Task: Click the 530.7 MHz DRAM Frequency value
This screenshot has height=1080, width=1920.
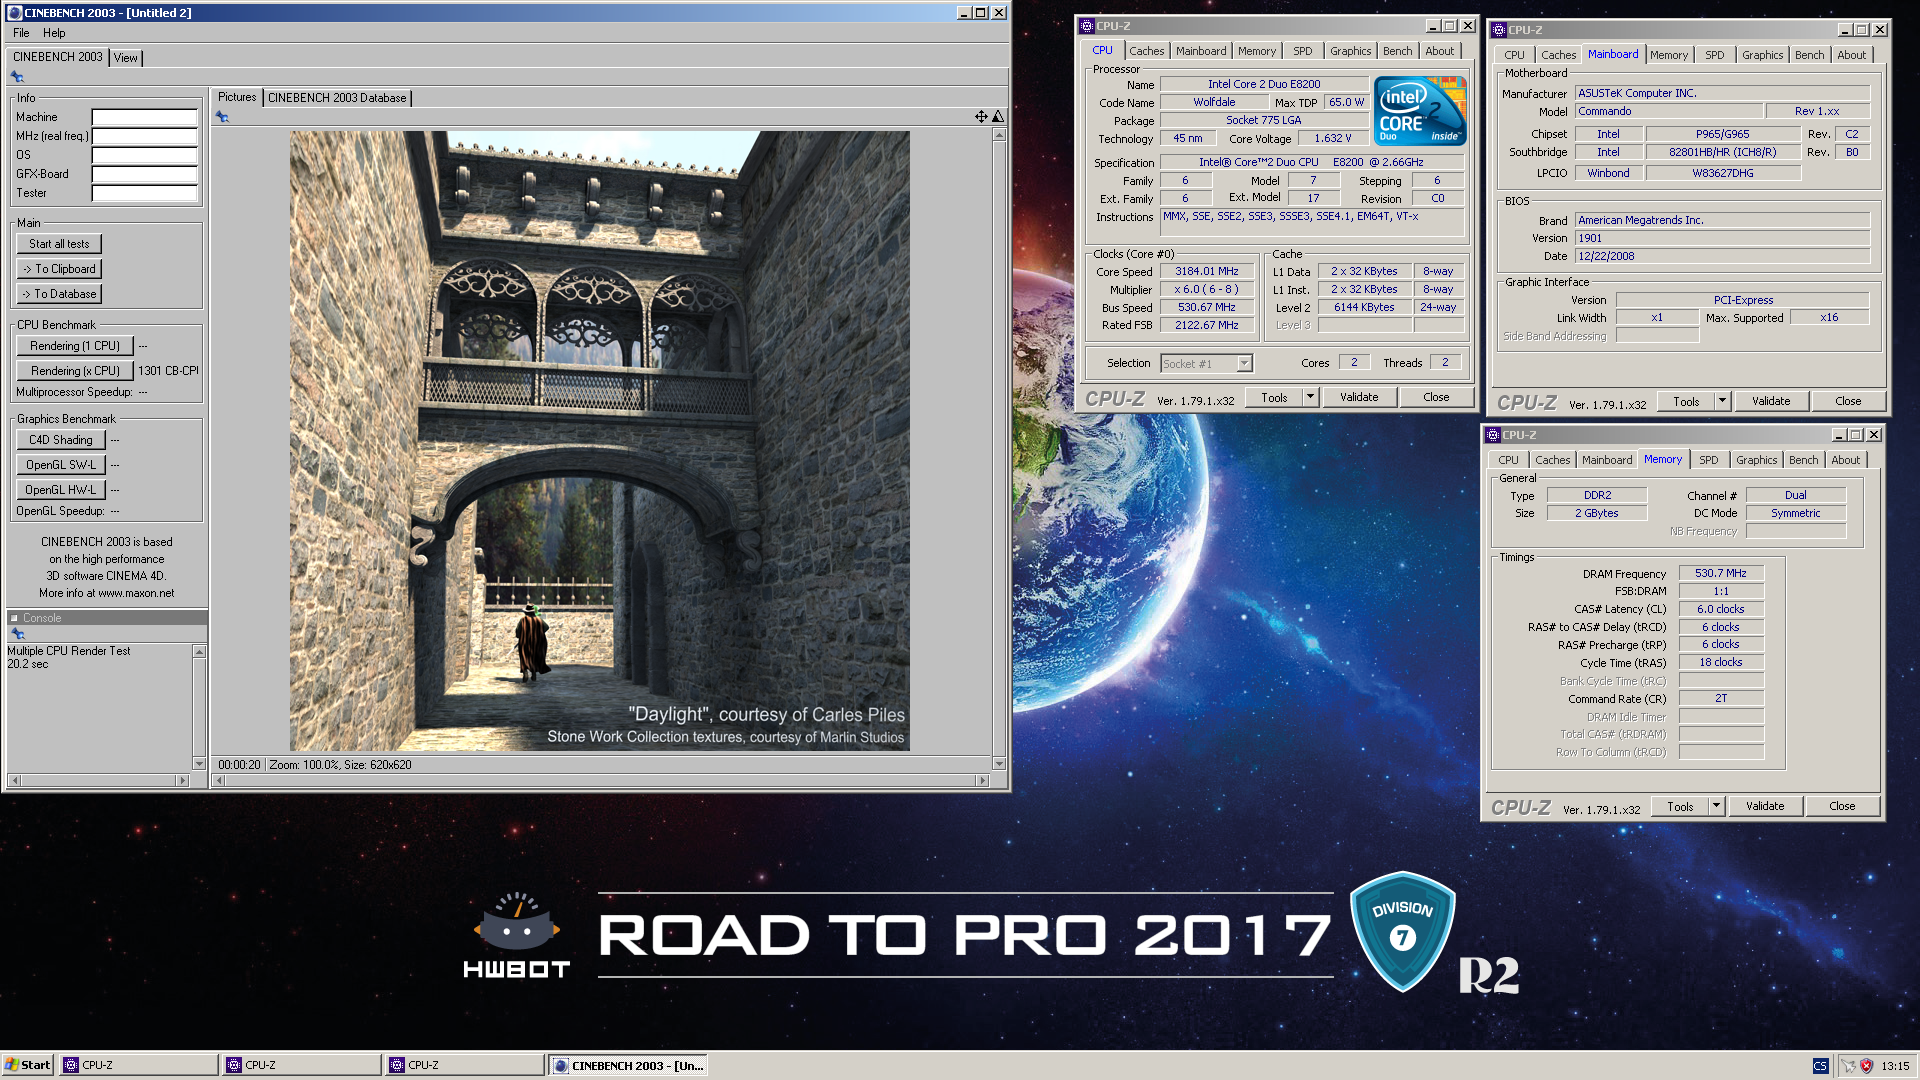Action: (x=1721, y=573)
